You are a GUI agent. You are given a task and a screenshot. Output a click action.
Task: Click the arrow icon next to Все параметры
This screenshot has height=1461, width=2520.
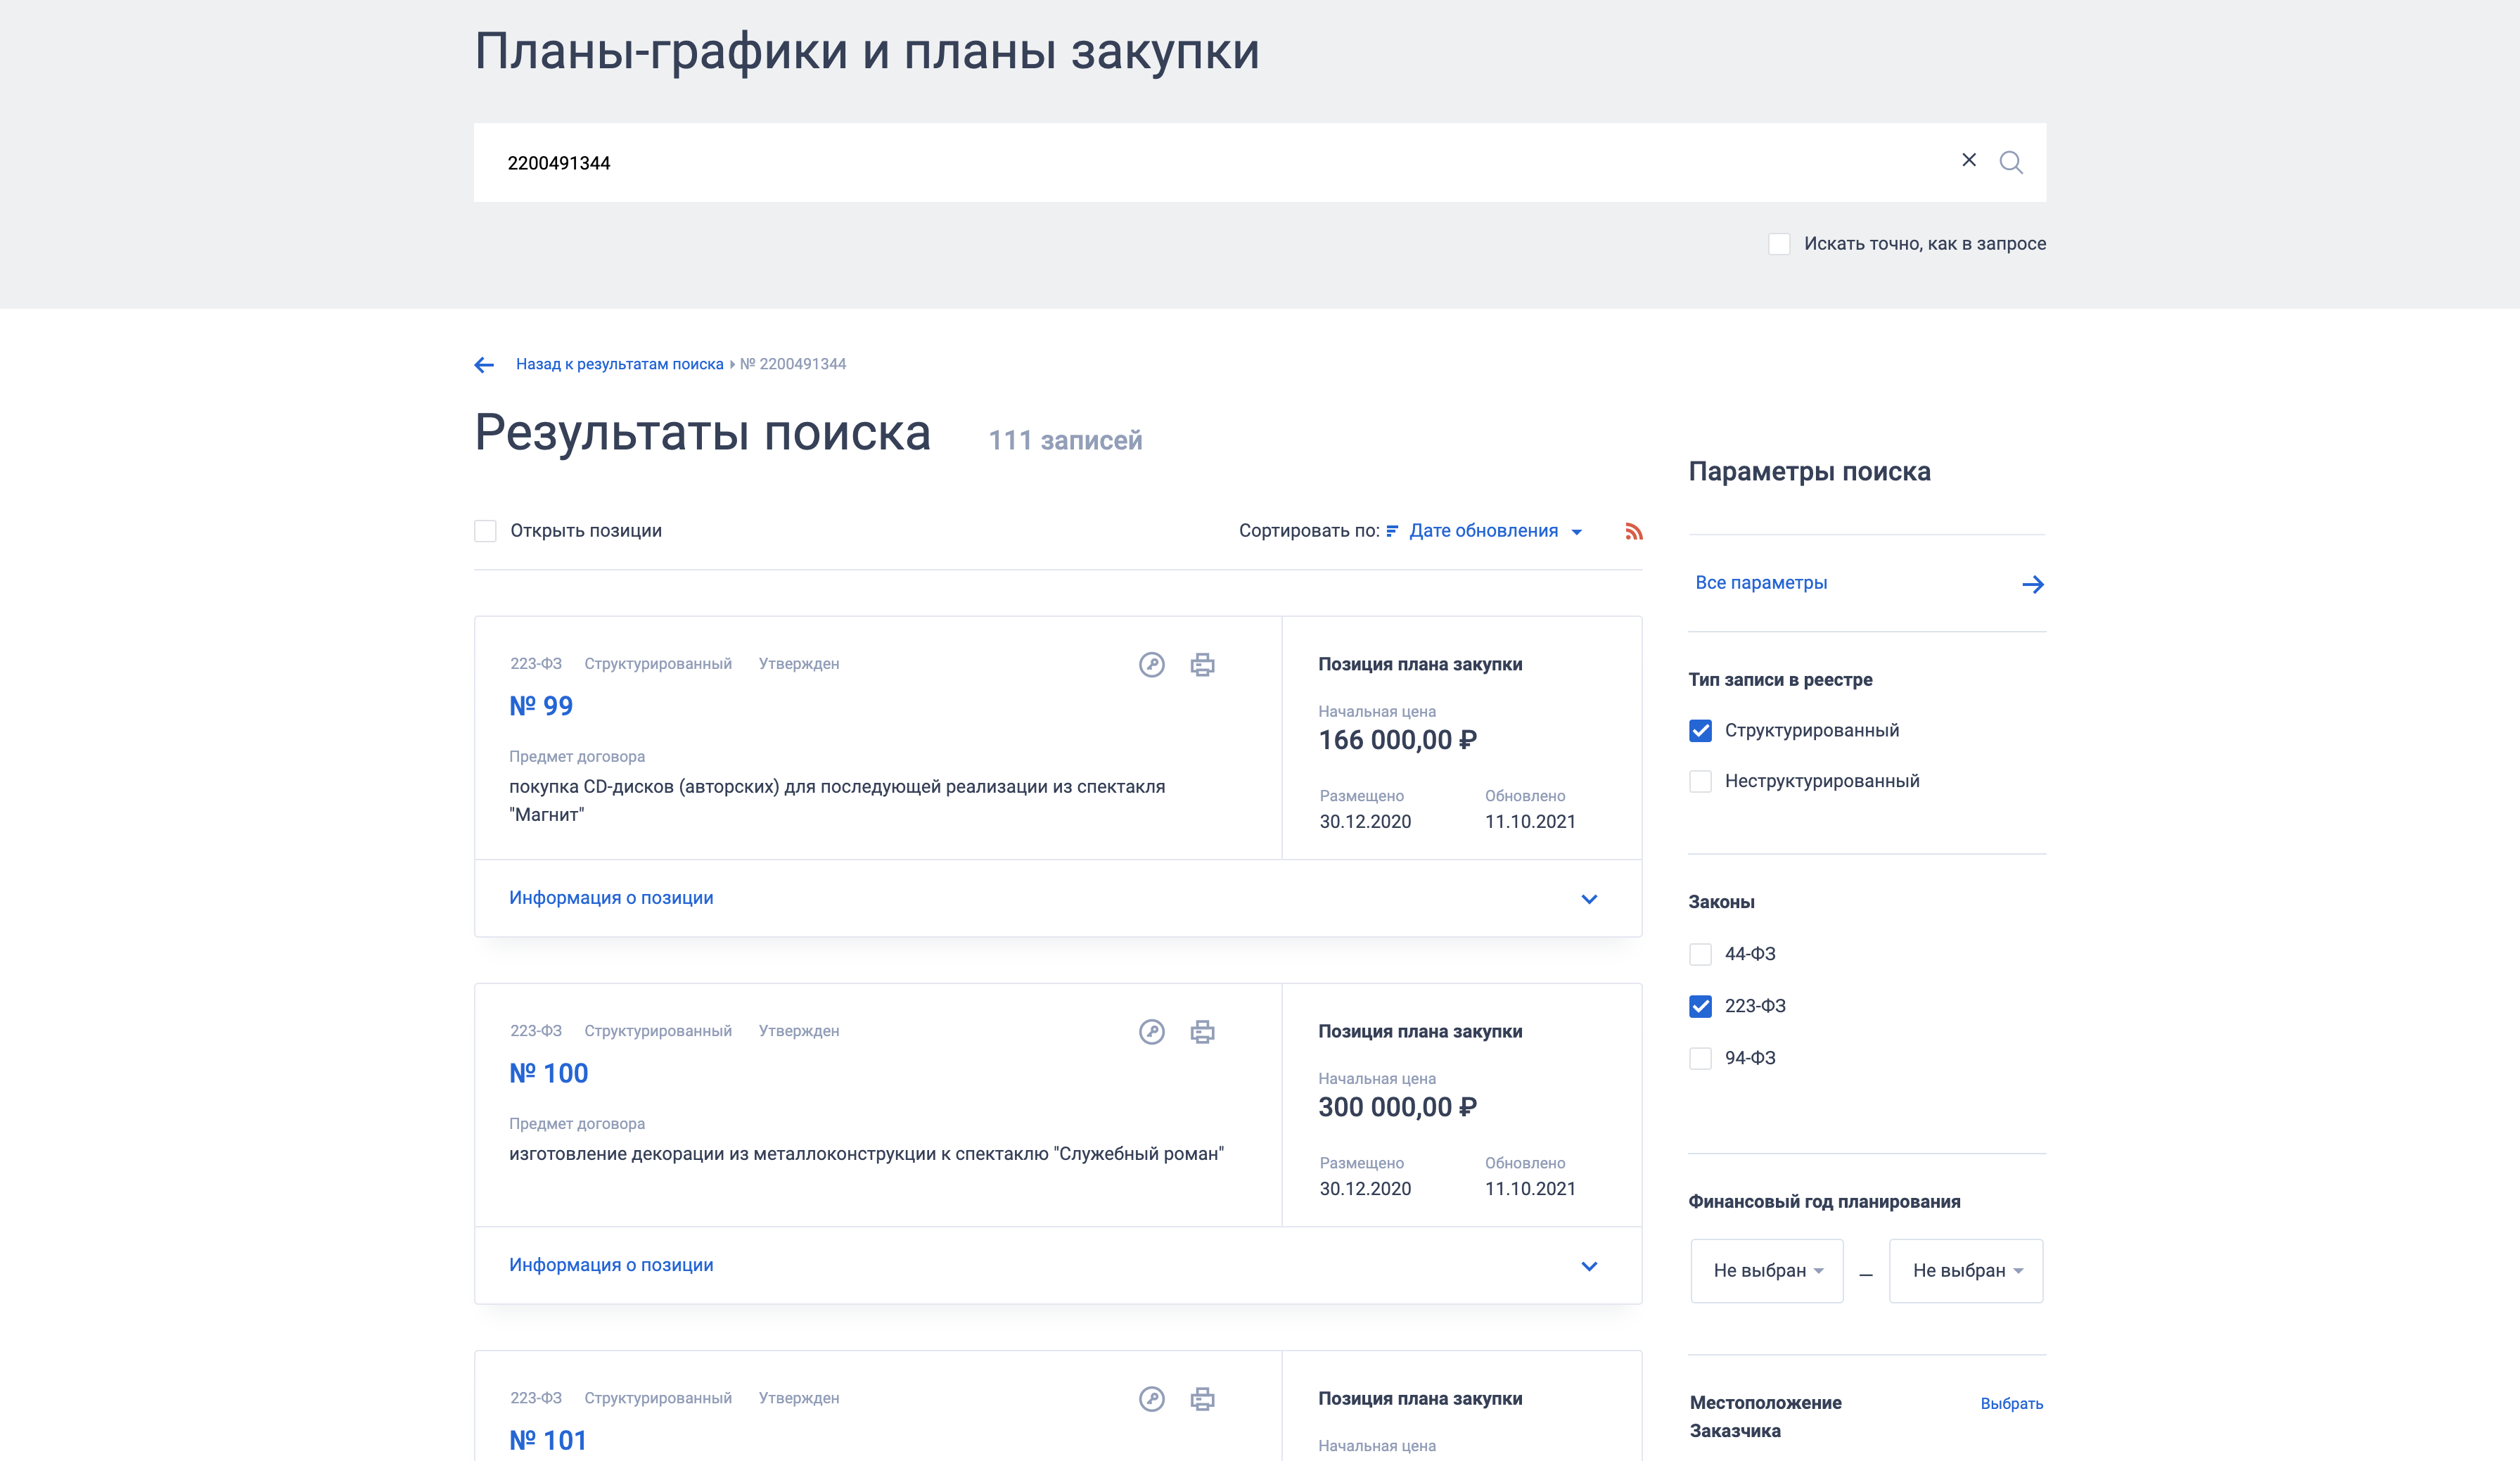[2032, 584]
